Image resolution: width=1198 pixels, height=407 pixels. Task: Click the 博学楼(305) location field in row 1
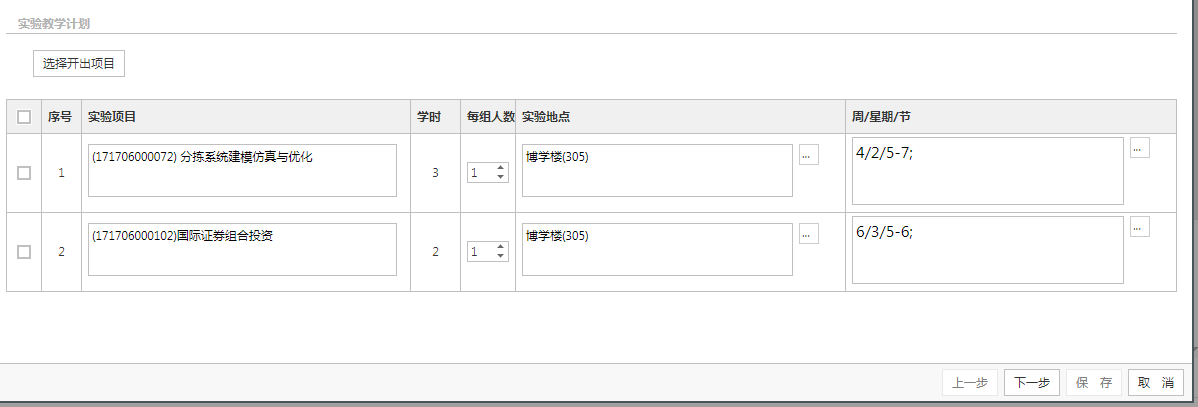656,171
